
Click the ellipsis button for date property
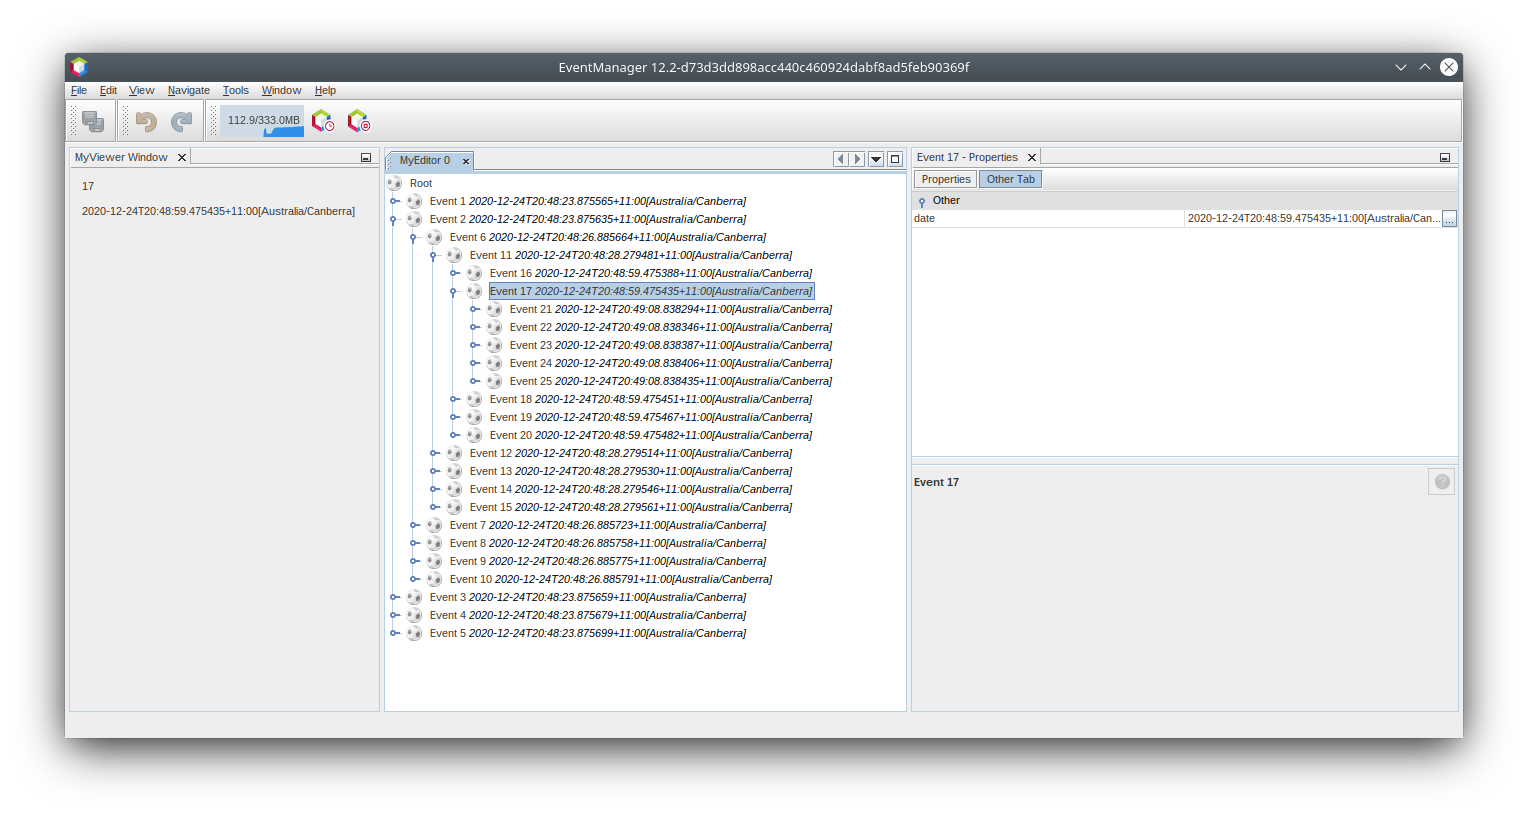coord(1449,219)
